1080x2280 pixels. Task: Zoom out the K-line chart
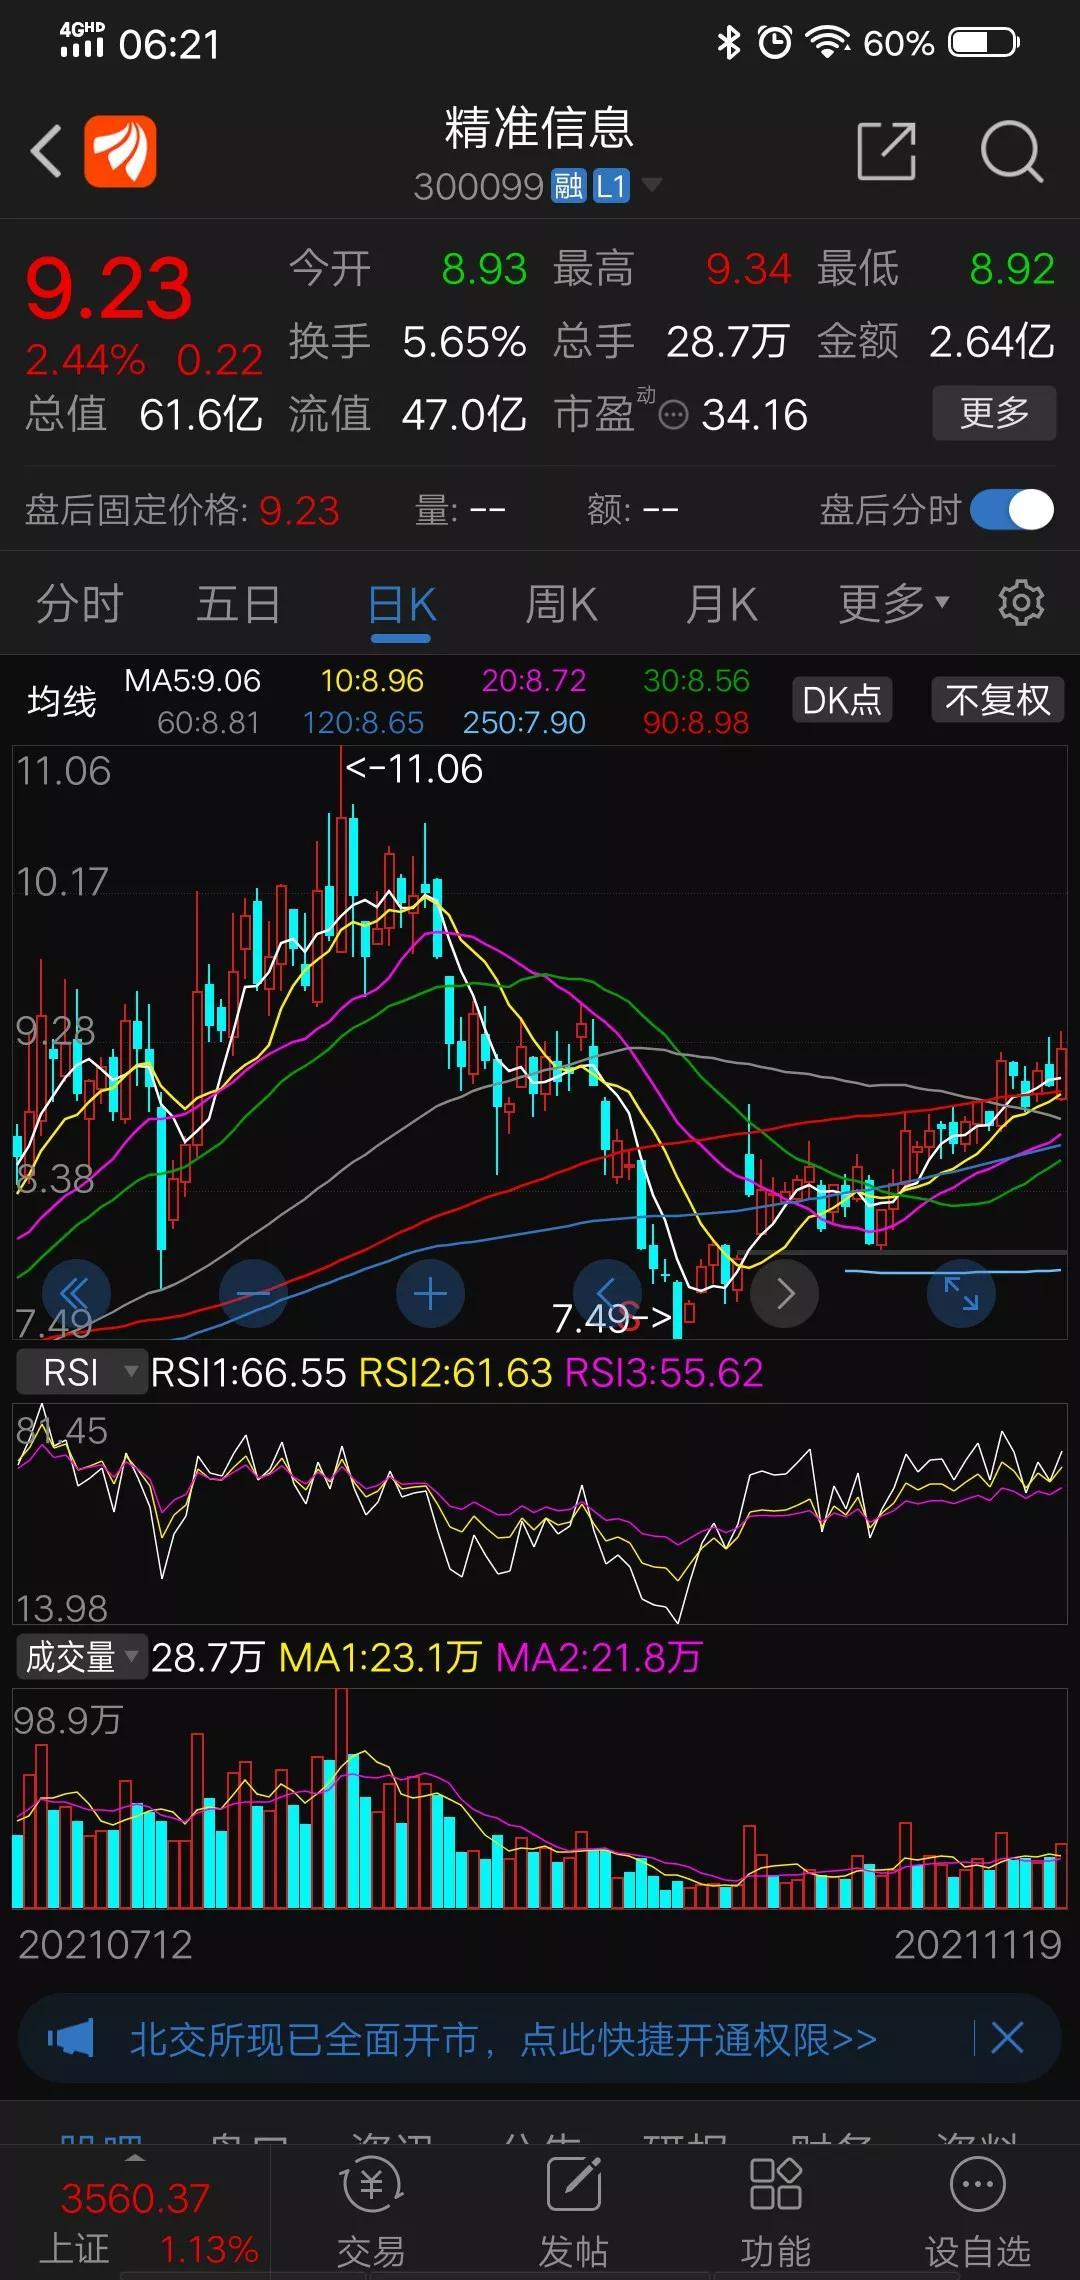coord(253,1293)
